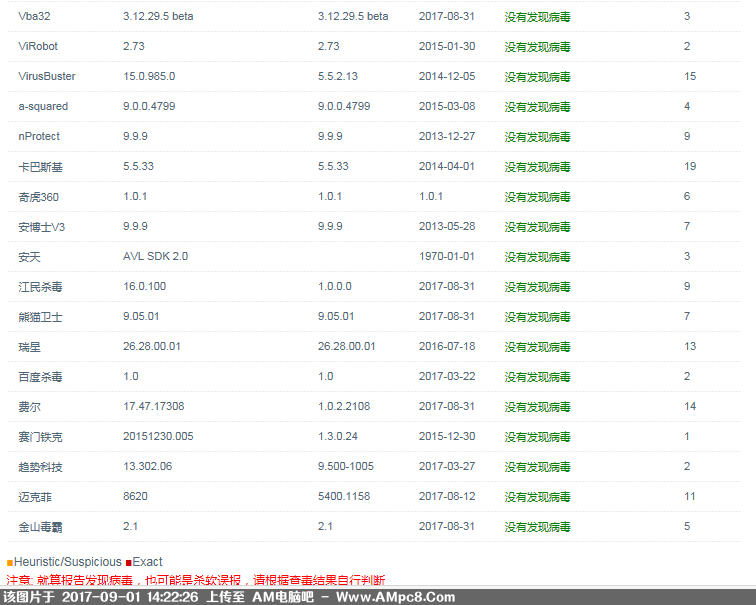Click the red Exact legend square
The image size is (756, 605).
(x=128, y=563)
